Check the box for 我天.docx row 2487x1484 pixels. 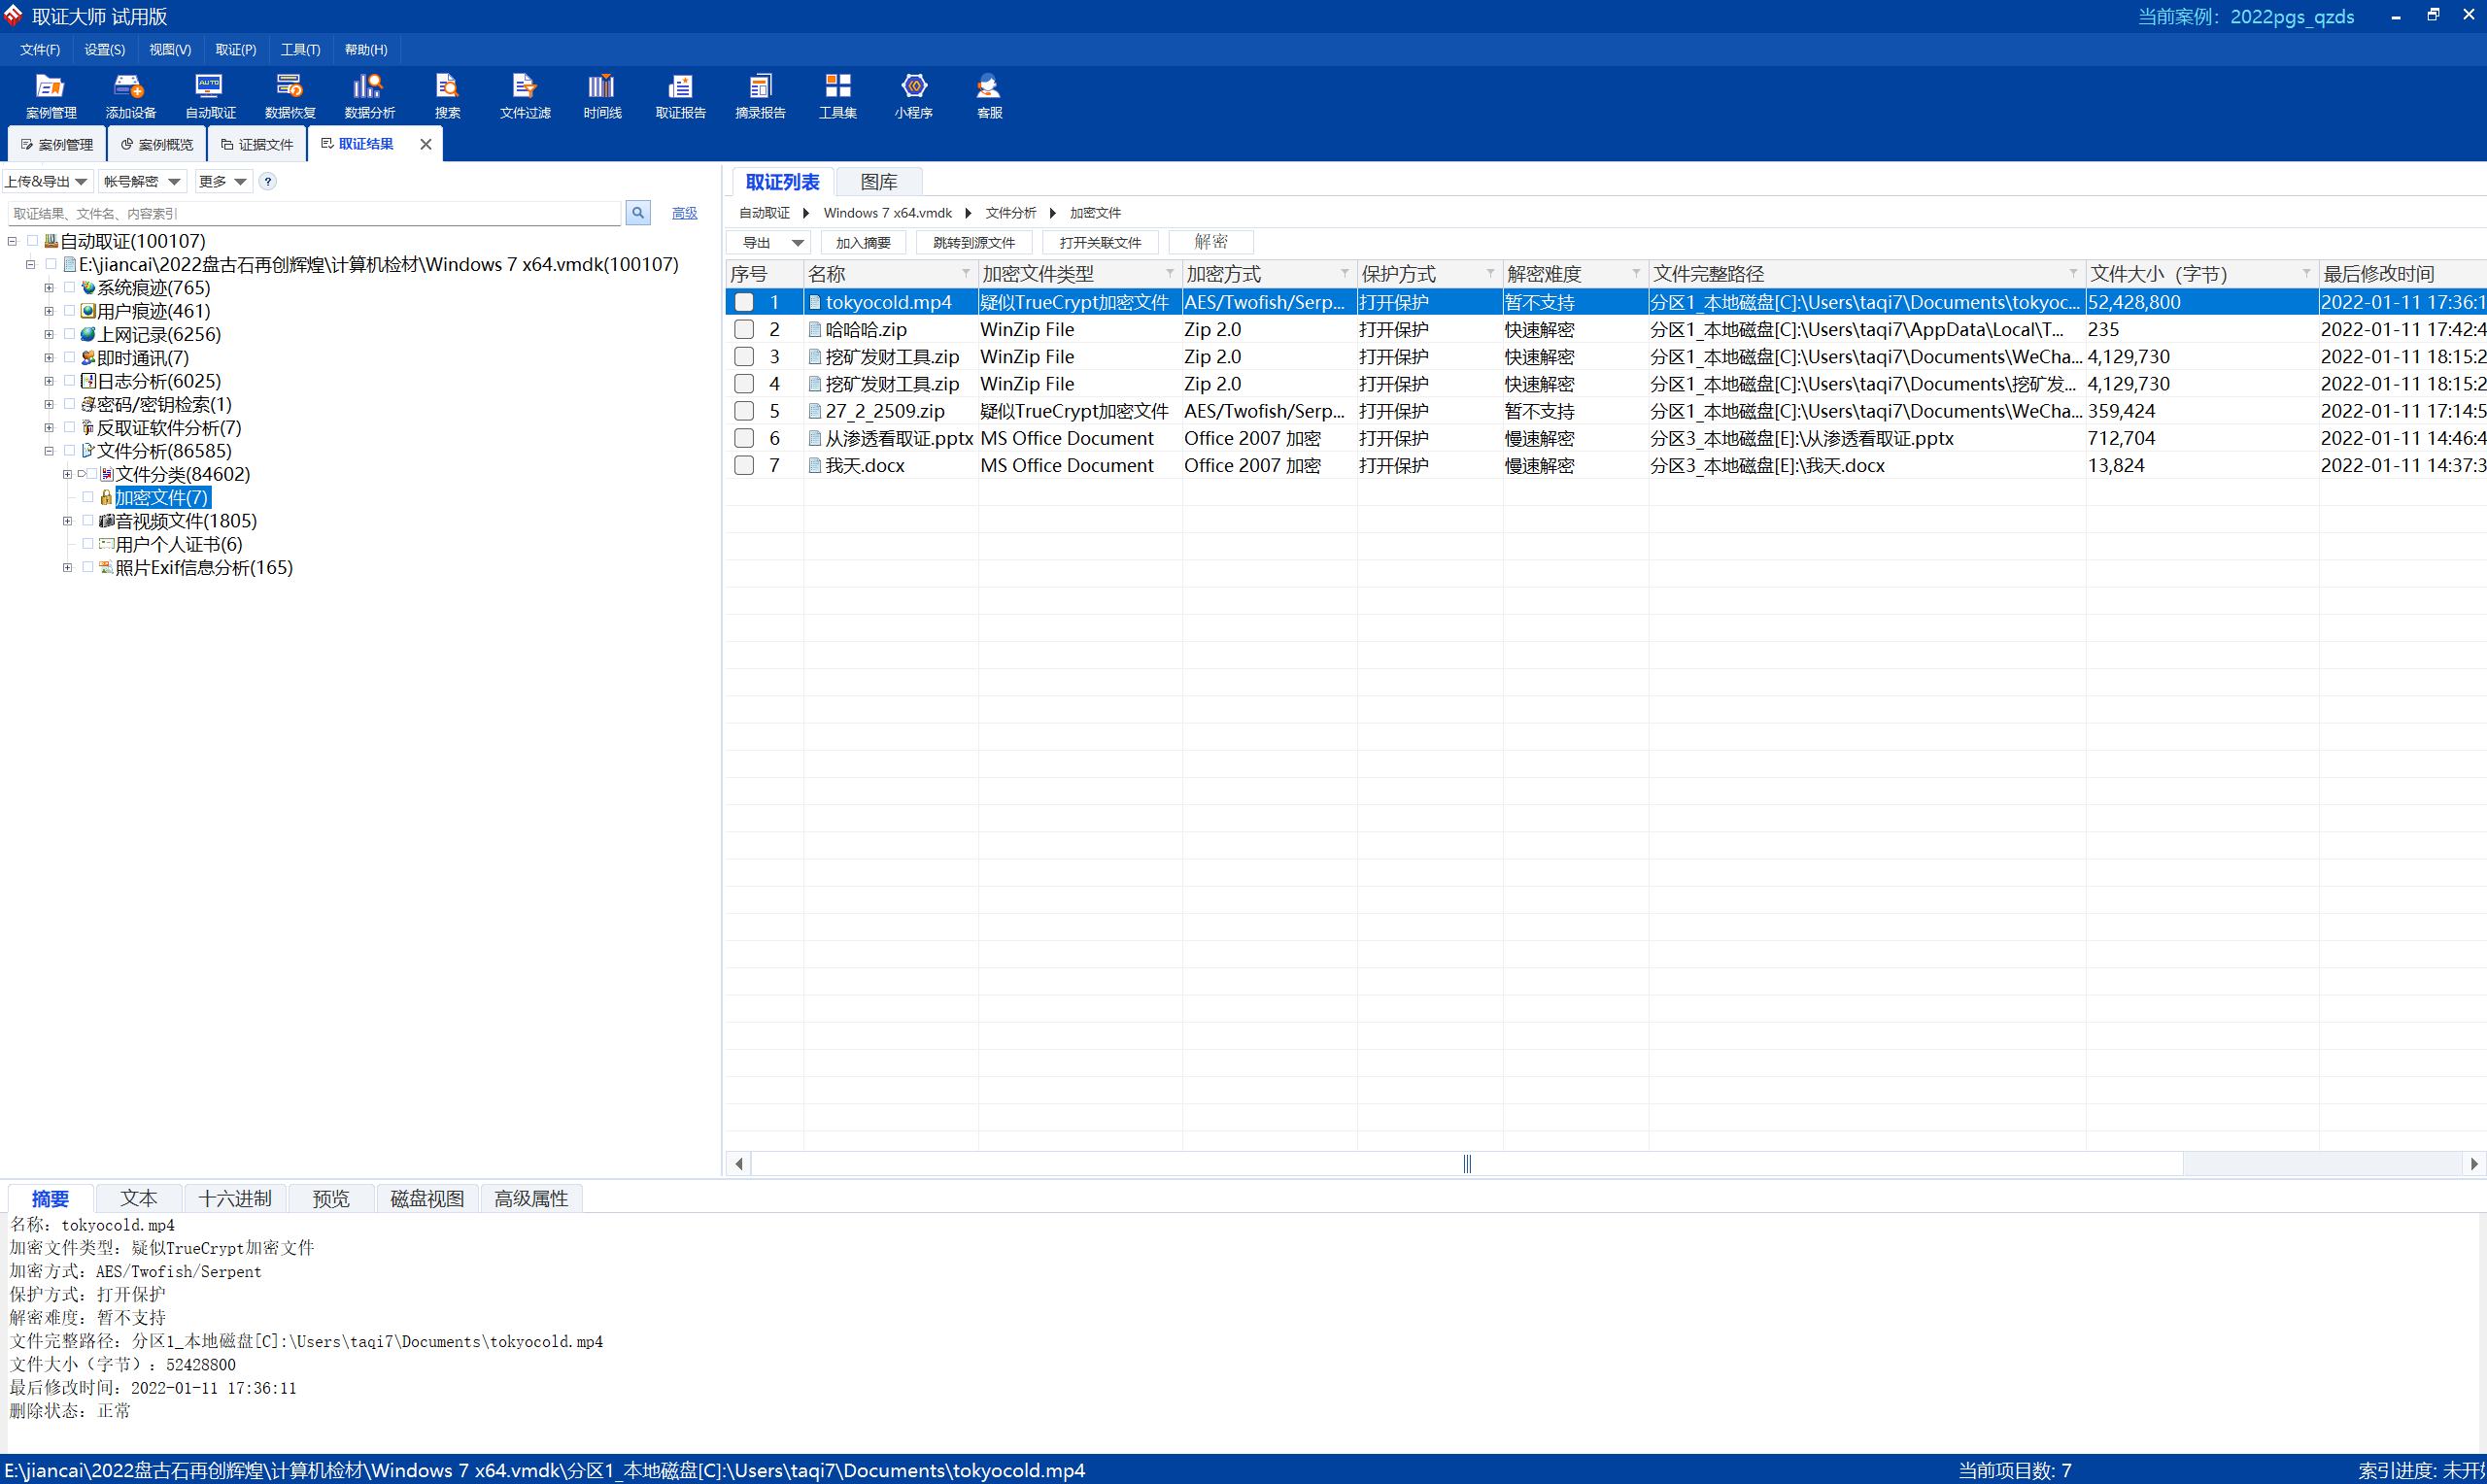click(x=744, y=465)
